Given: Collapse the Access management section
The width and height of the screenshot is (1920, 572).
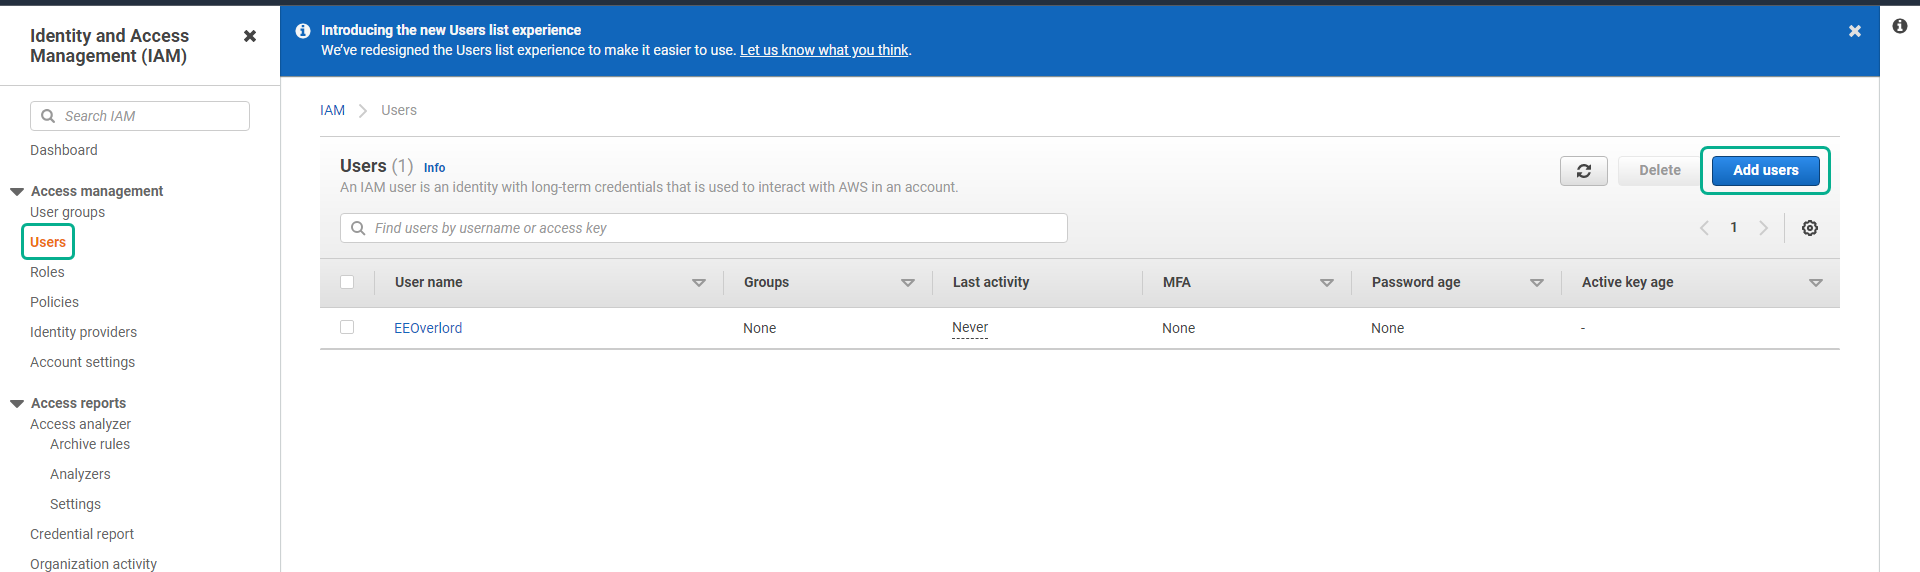Looking at the screenshot, I should pyautogui.click(x=17, y=191).
